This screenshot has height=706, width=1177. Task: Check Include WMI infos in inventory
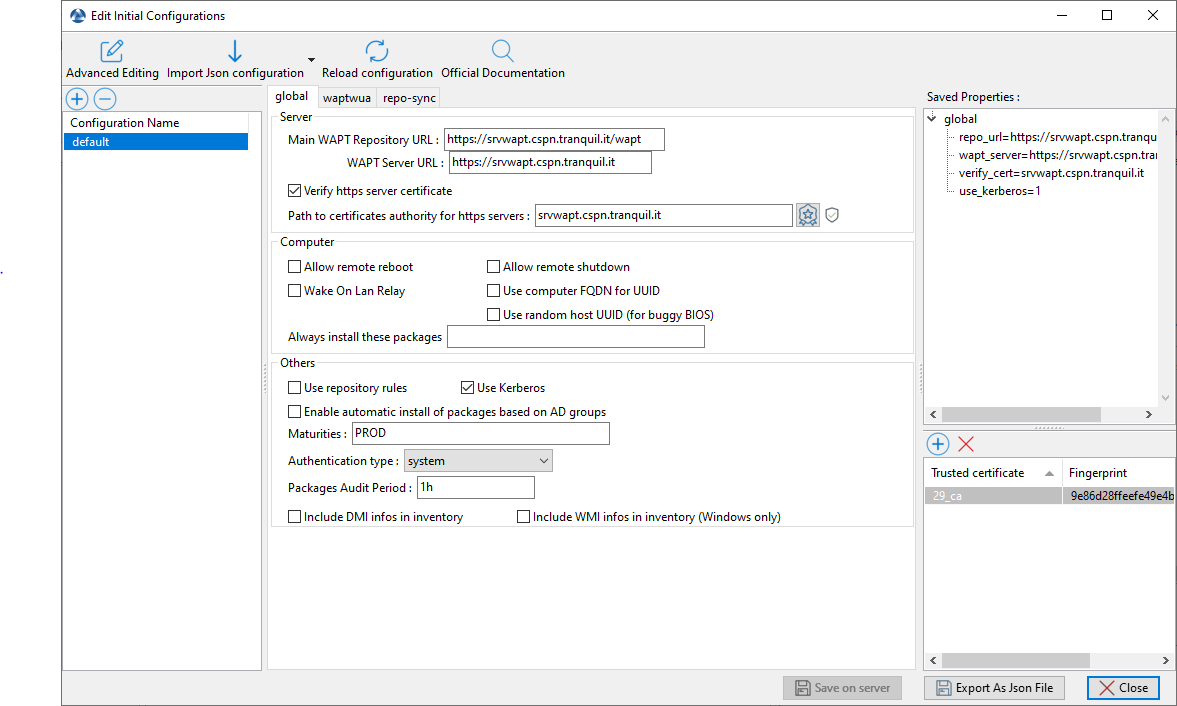[x=523, y=517]
